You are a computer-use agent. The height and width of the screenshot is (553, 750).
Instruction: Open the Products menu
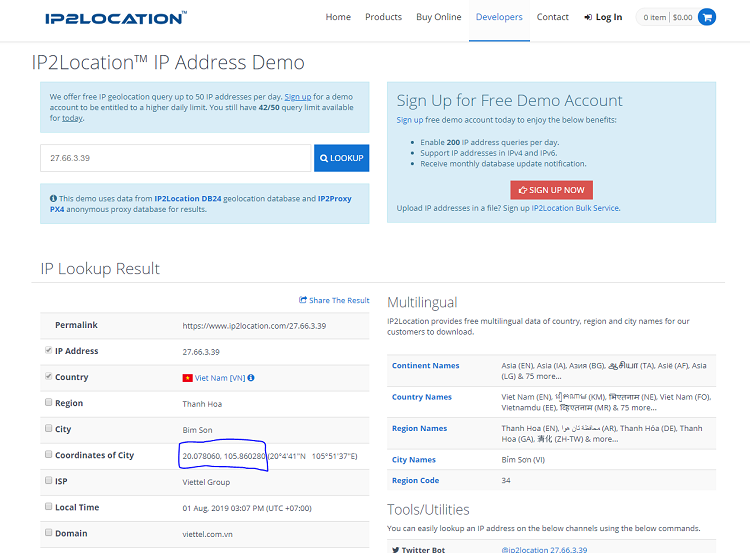point(383,17)
